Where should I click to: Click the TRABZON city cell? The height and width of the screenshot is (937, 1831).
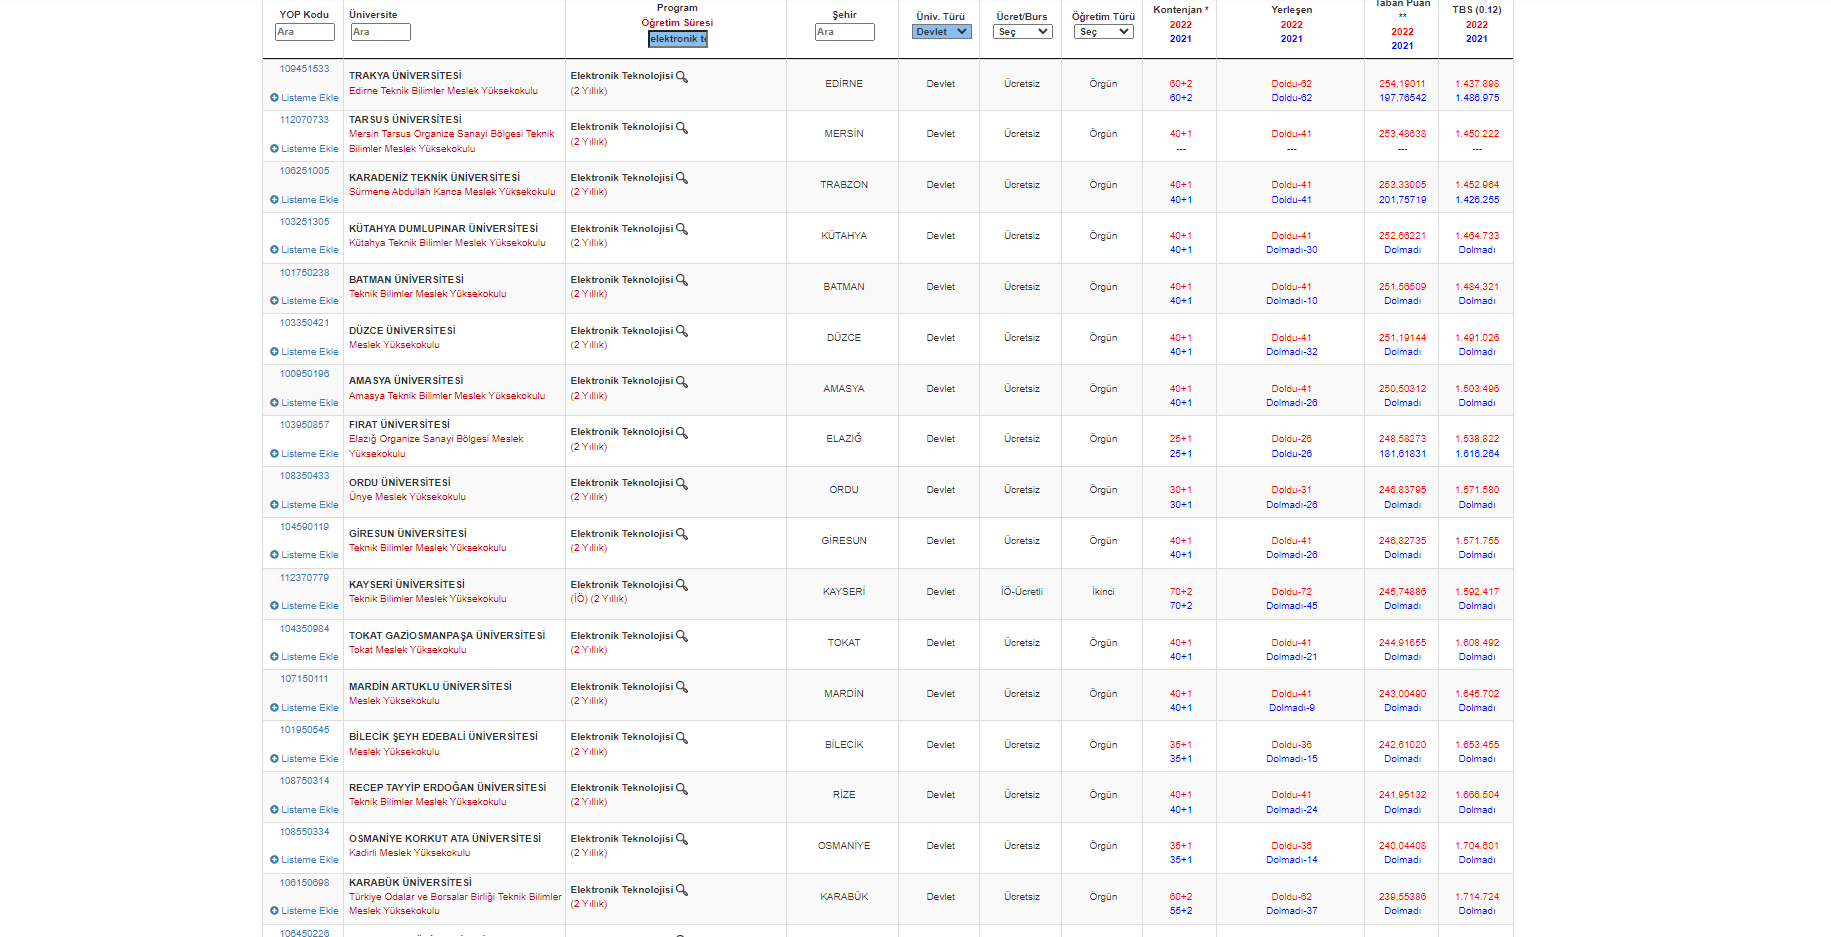[x=844, y=185]
